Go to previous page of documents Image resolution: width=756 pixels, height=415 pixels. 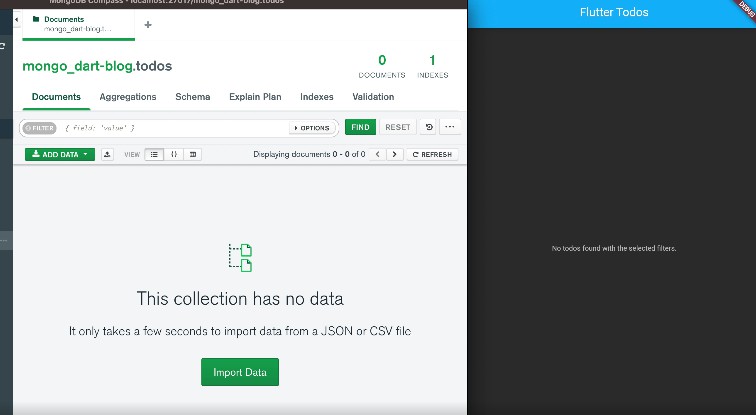coord(378,154)
